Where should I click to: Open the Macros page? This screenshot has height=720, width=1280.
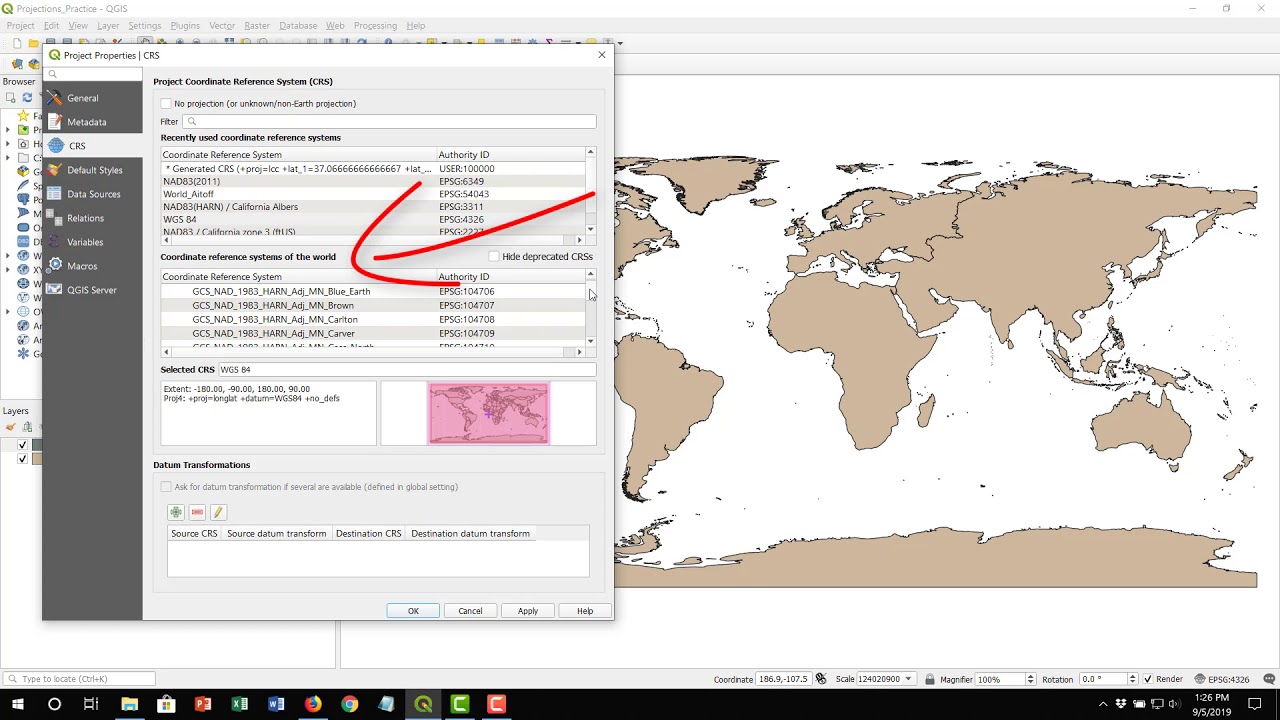[x=93, y=266]
